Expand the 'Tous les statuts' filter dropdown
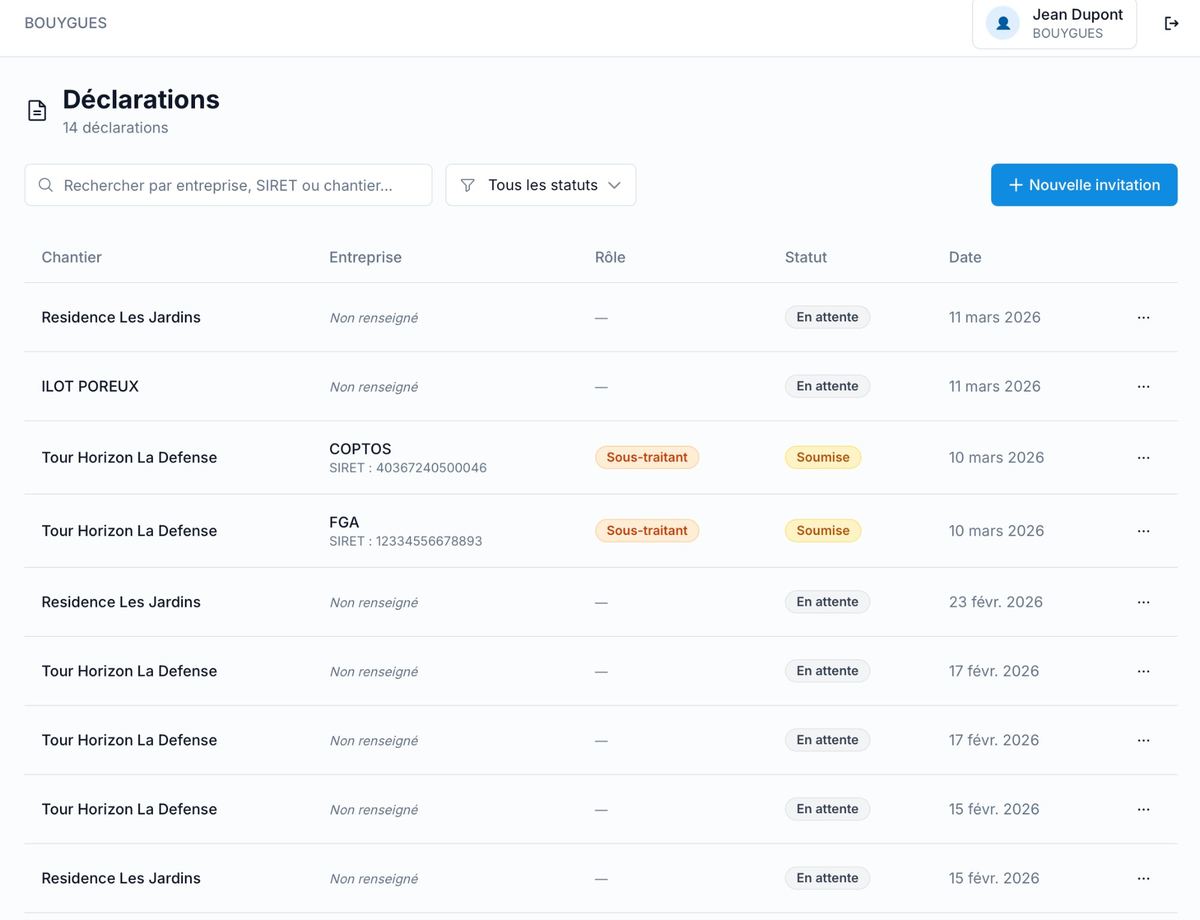Image resolution: width=1200 pixels, height=920 pixels. click(x=540, y=185)
